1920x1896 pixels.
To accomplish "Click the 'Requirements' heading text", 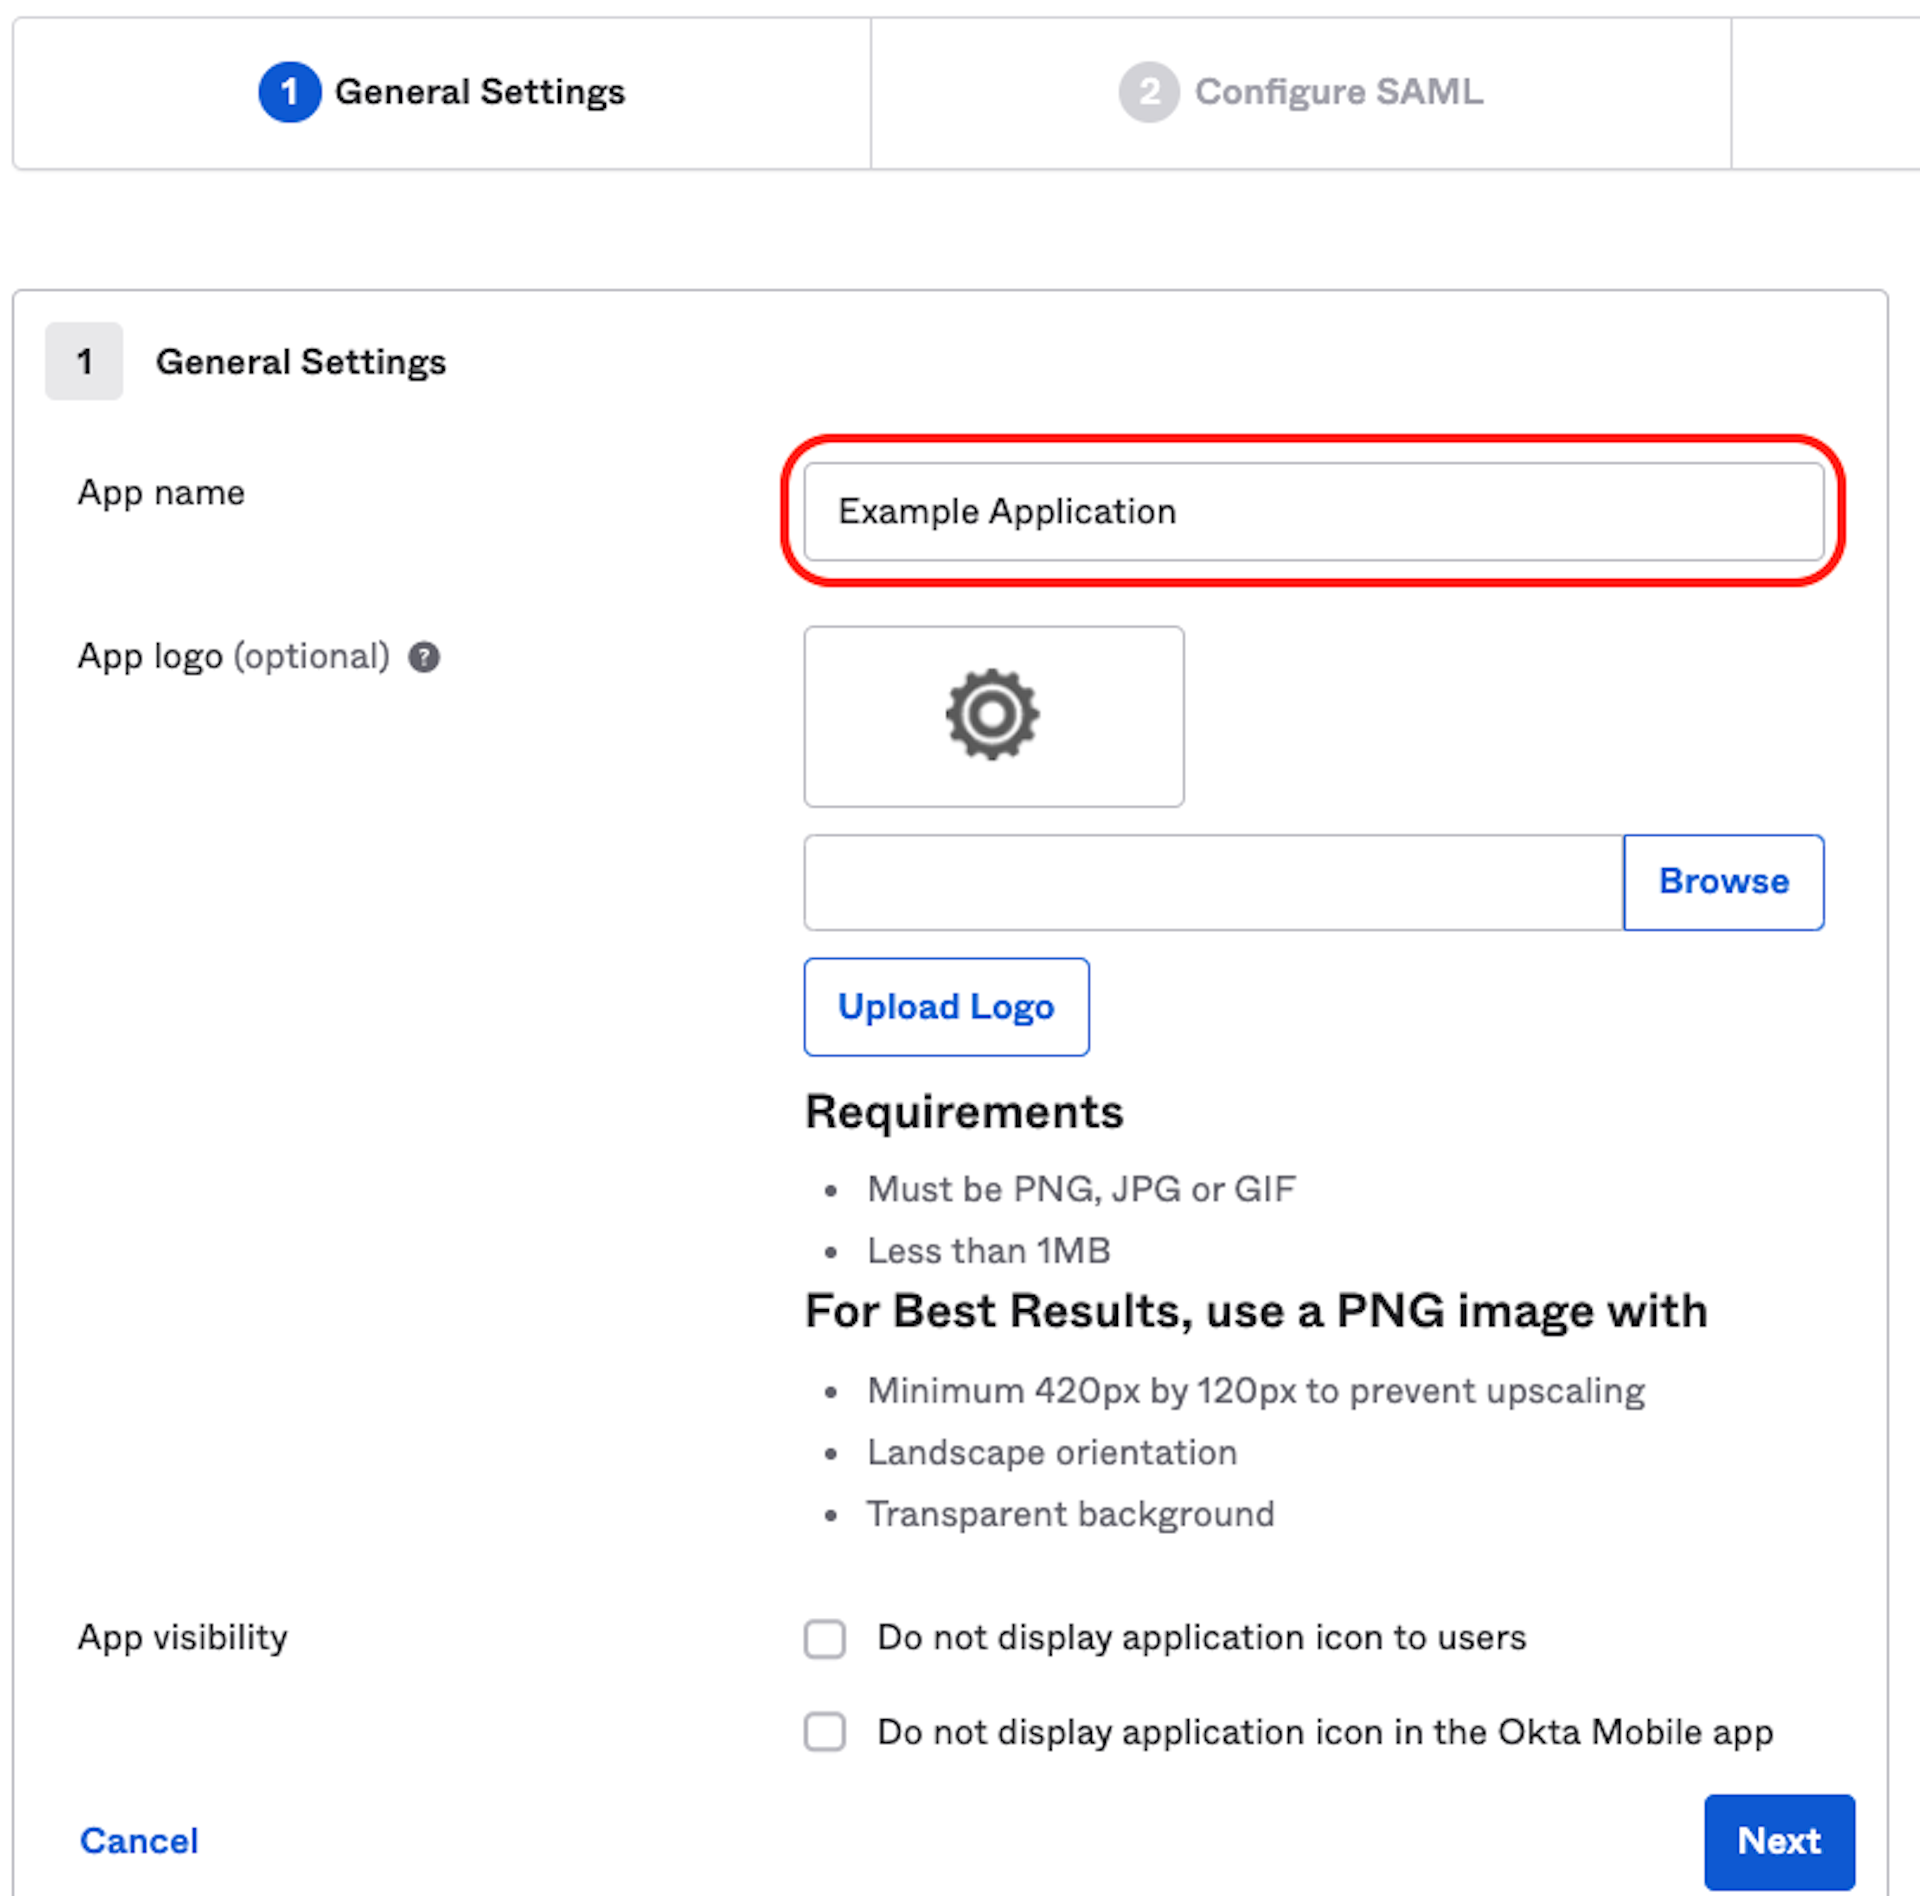I will click(964, 1112).
